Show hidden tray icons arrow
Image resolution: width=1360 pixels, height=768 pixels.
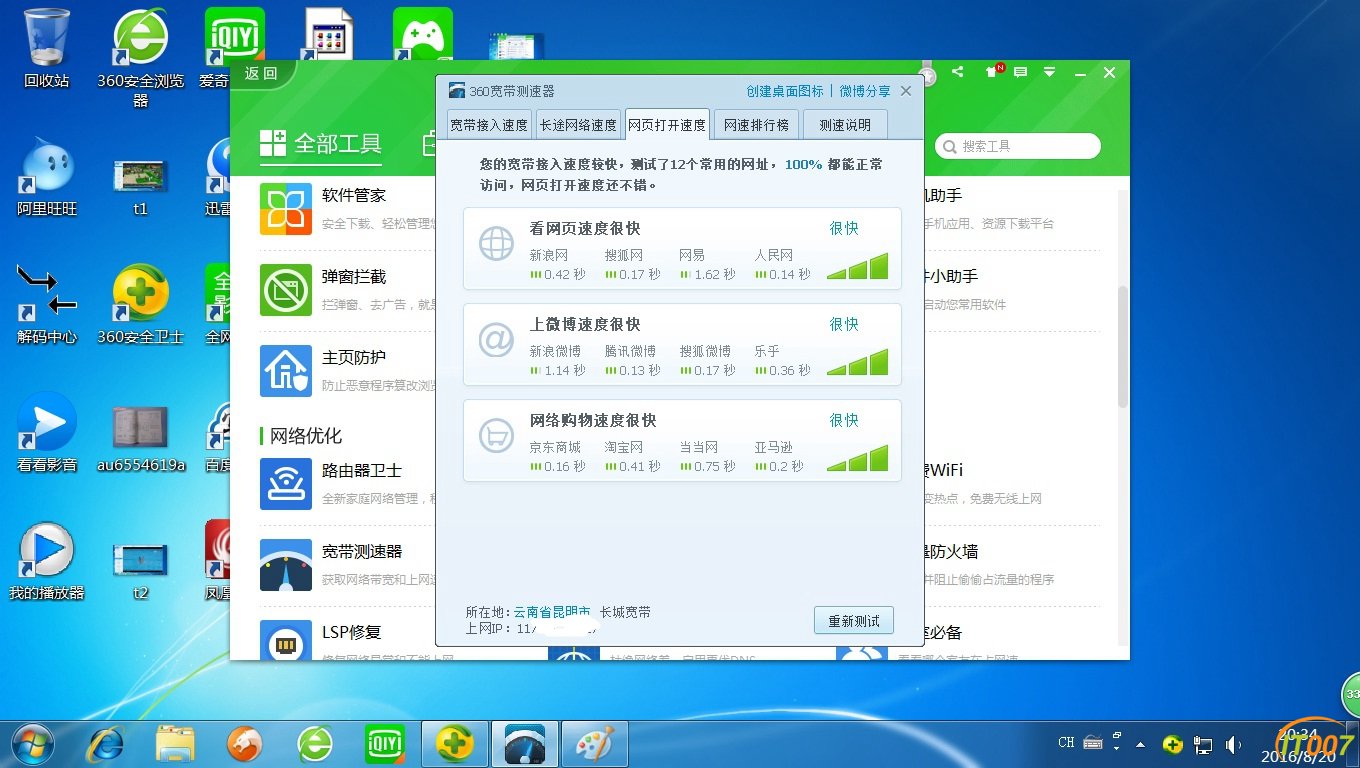[1142, 745]
